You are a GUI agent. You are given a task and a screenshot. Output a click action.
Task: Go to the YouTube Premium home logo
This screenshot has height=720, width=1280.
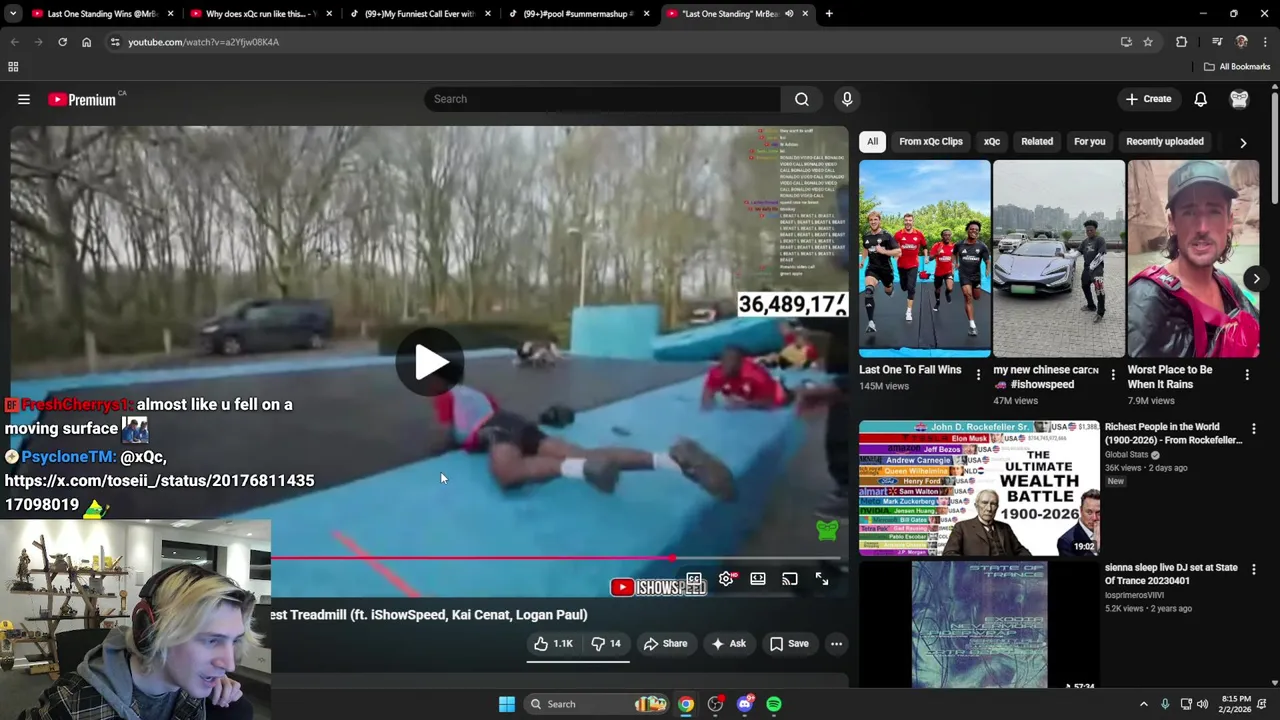click(82, 99)
